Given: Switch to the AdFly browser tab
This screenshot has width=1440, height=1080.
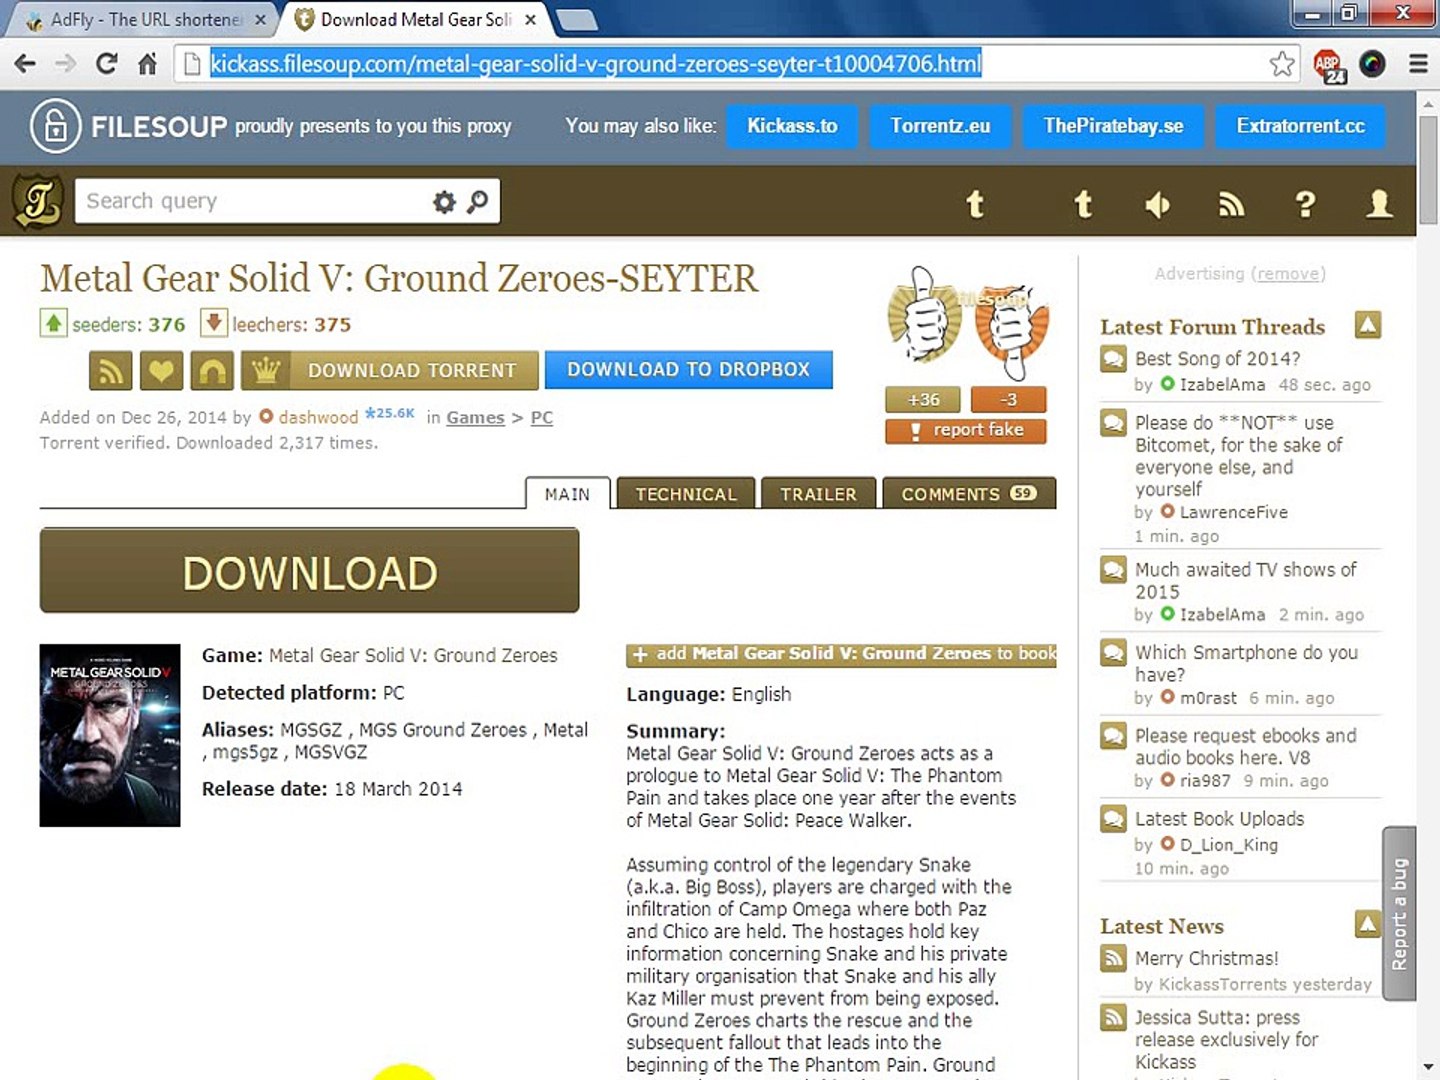Looking at the screenshot, I should [146, 19].
